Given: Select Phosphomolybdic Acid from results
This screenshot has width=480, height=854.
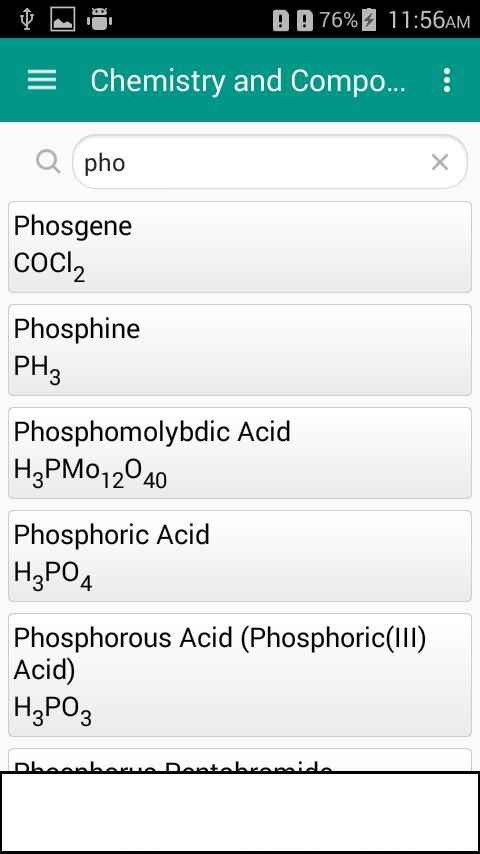Looking at the screenshot, I should (240, 453).
